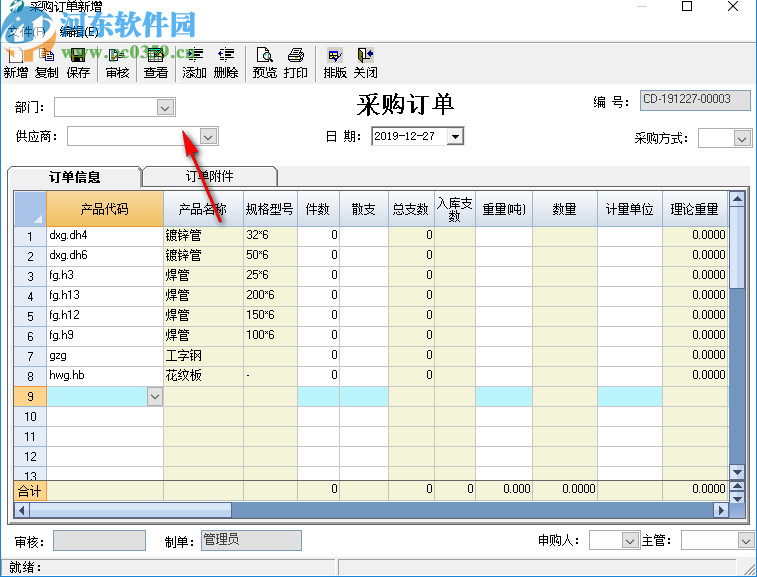Click the 规格型号 column header
The height and width of the screenshot is (577, 757).
(x=270, y=209)
